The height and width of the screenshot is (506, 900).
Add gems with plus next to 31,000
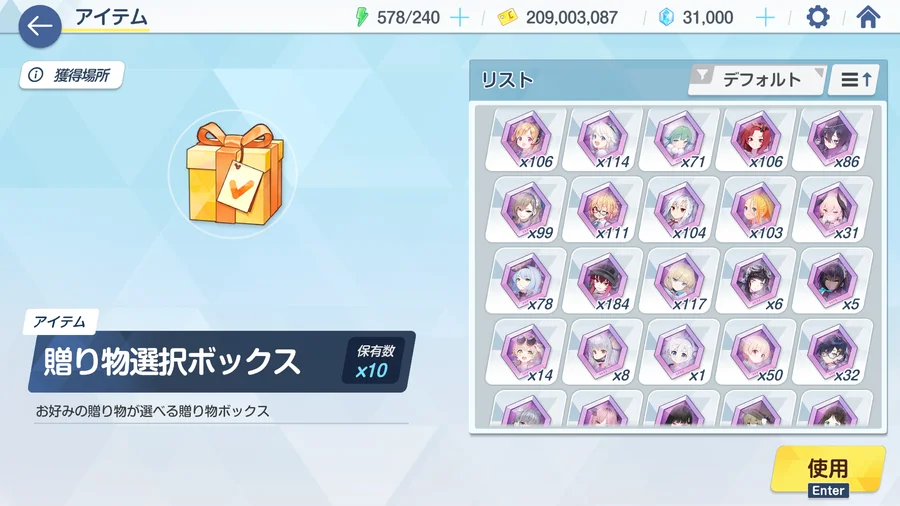765,18
